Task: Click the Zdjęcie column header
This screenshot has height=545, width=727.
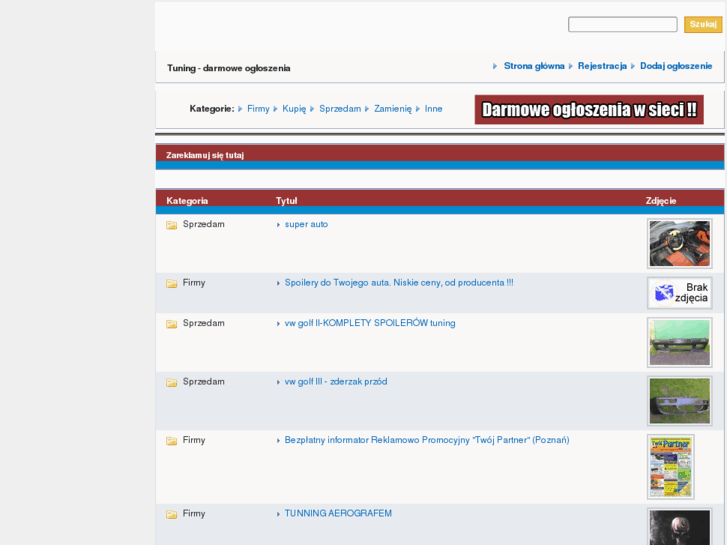Action: point(661,201)
